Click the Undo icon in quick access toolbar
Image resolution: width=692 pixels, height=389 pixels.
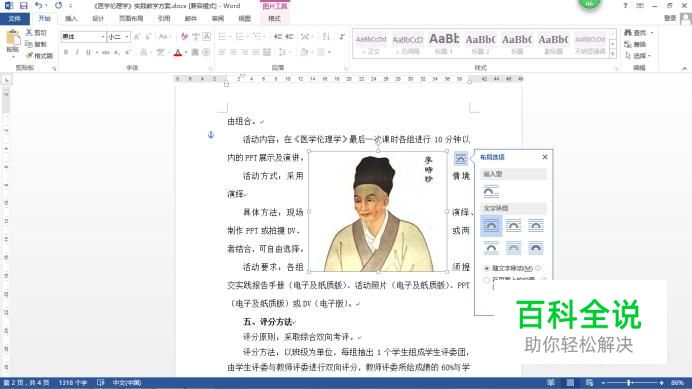pyautogui.click(x=38, y=6)
